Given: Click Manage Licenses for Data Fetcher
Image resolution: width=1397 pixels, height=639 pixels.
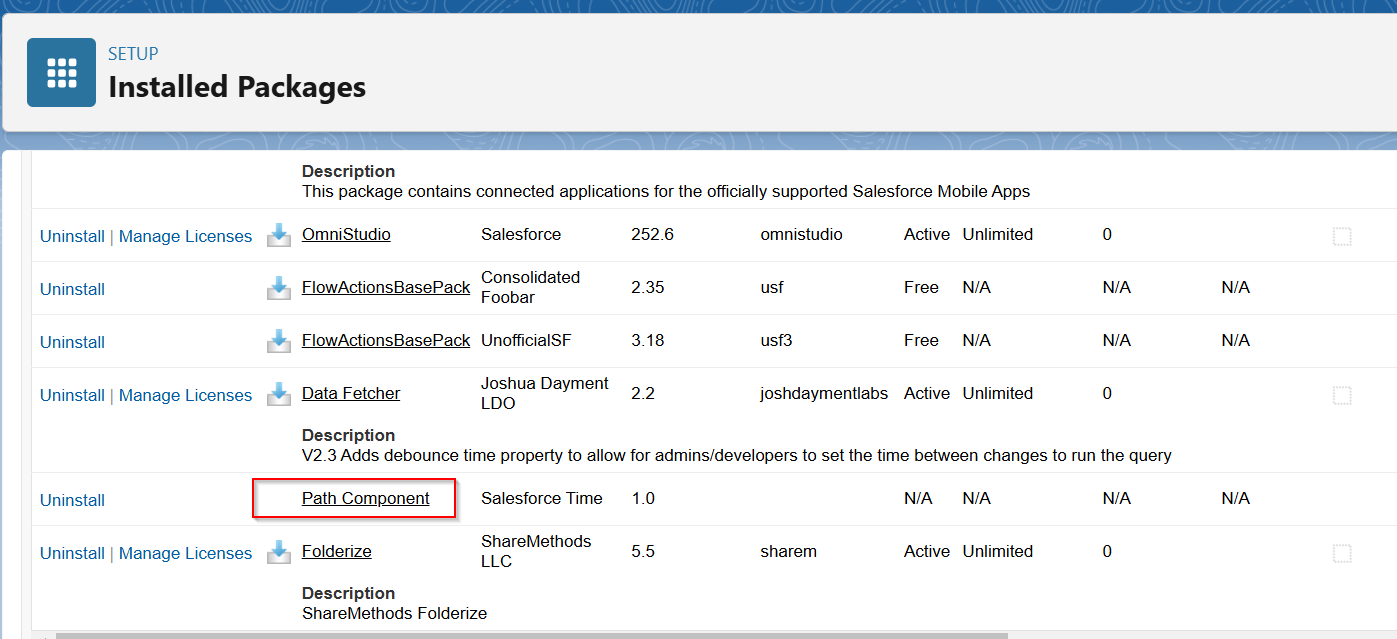Looking at the screenshot, I should (x=185, y=394).
